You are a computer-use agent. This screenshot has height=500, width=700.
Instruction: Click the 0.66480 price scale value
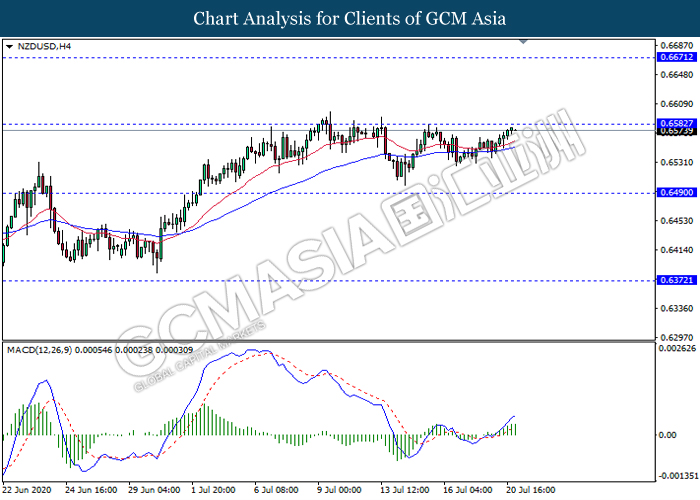pyautogui.click(x=677, y=75)
